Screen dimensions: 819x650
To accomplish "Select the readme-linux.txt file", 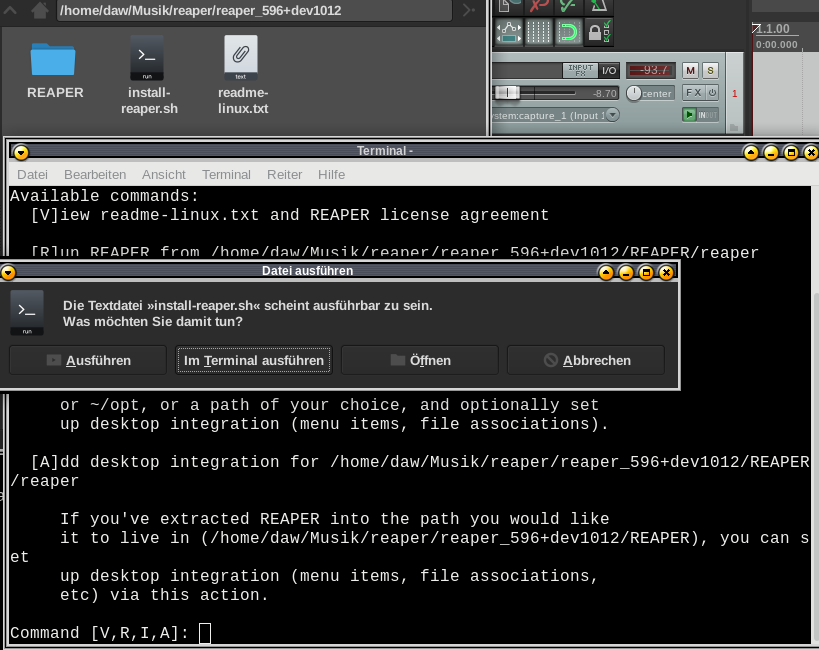I will tap(242, 76).
